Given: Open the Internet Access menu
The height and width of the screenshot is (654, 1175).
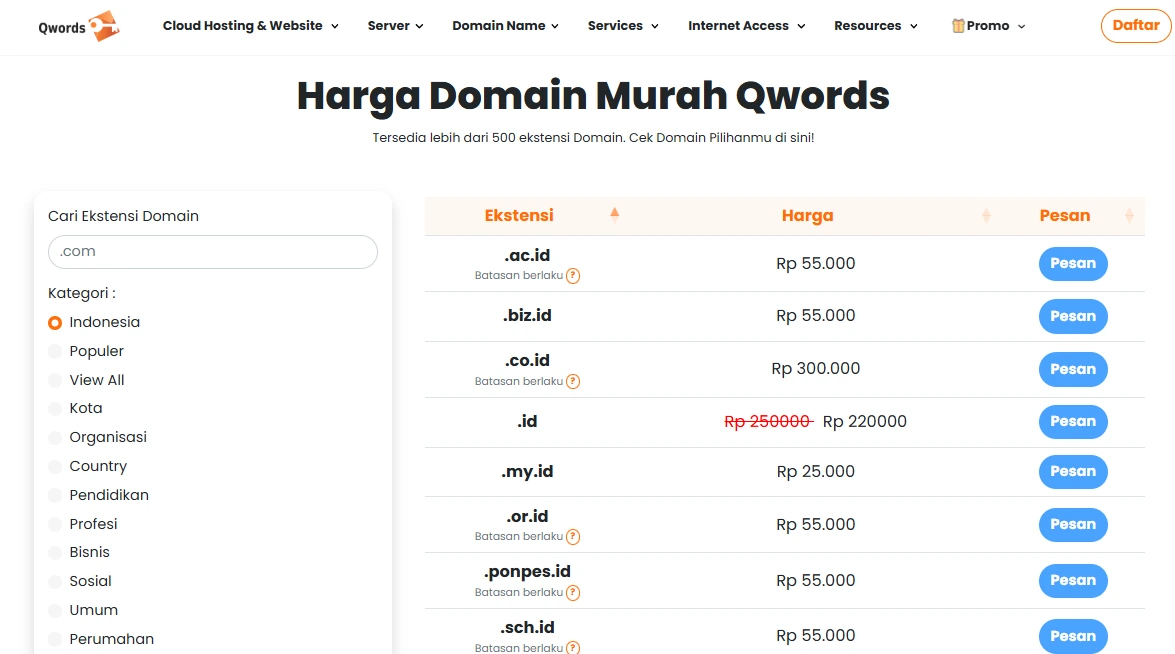Looking at the screenshot, I should [x=746, y=26].
